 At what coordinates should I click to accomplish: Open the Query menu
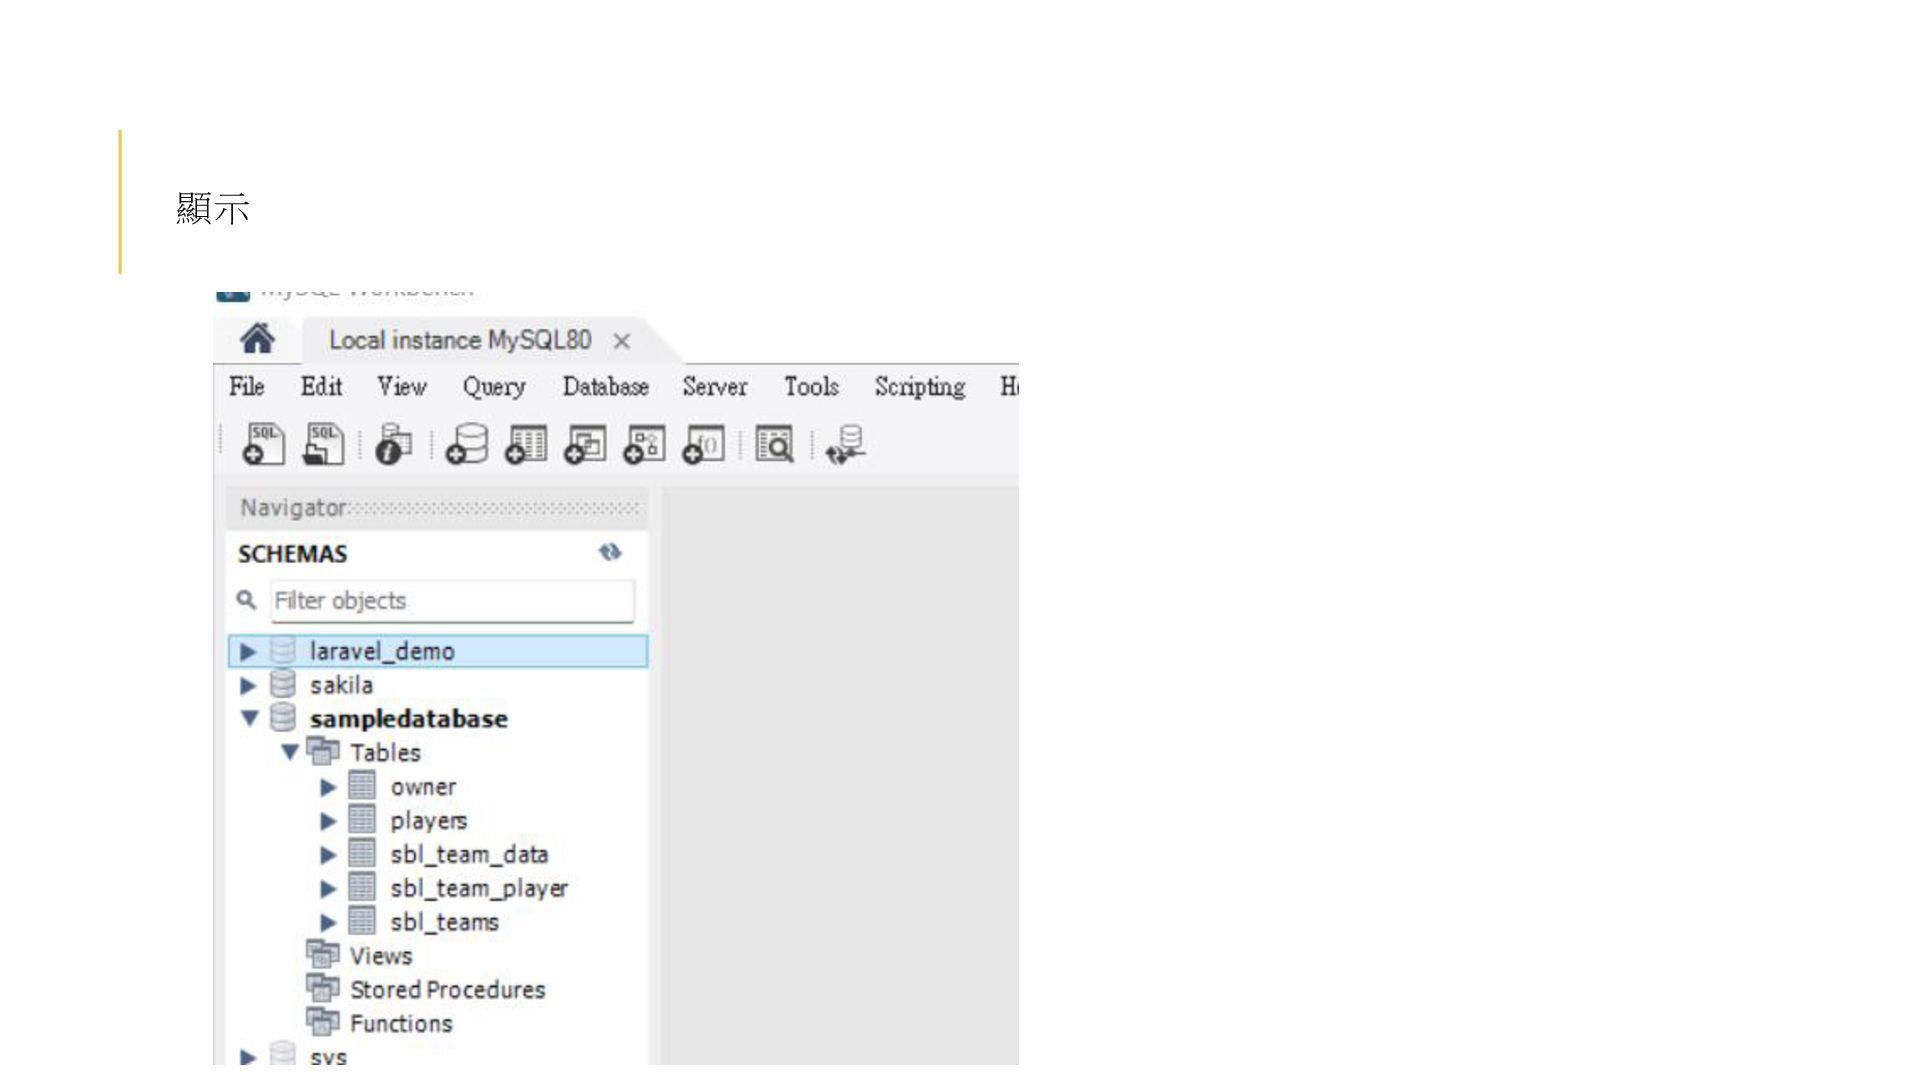coord(494,387)
